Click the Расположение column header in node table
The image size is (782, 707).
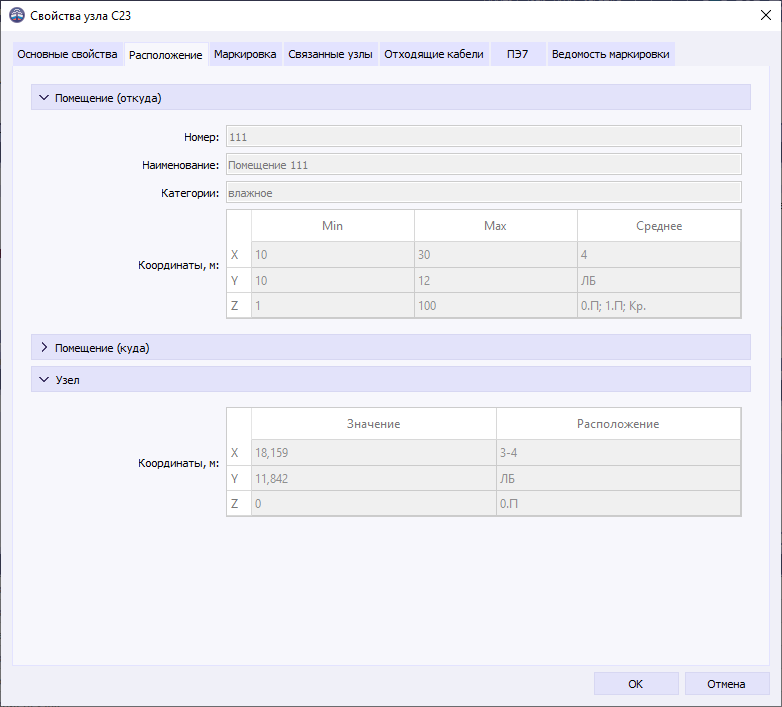[618, 424]
